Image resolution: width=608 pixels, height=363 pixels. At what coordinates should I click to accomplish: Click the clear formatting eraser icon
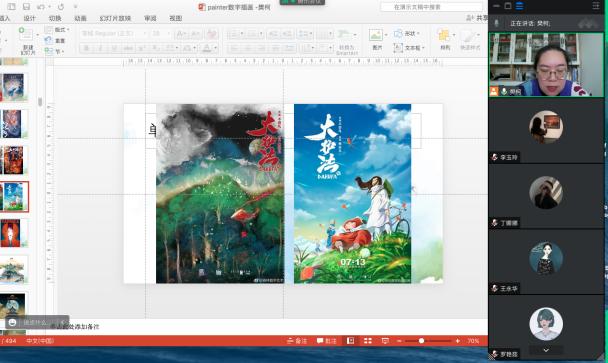click(x=212, y=34)
